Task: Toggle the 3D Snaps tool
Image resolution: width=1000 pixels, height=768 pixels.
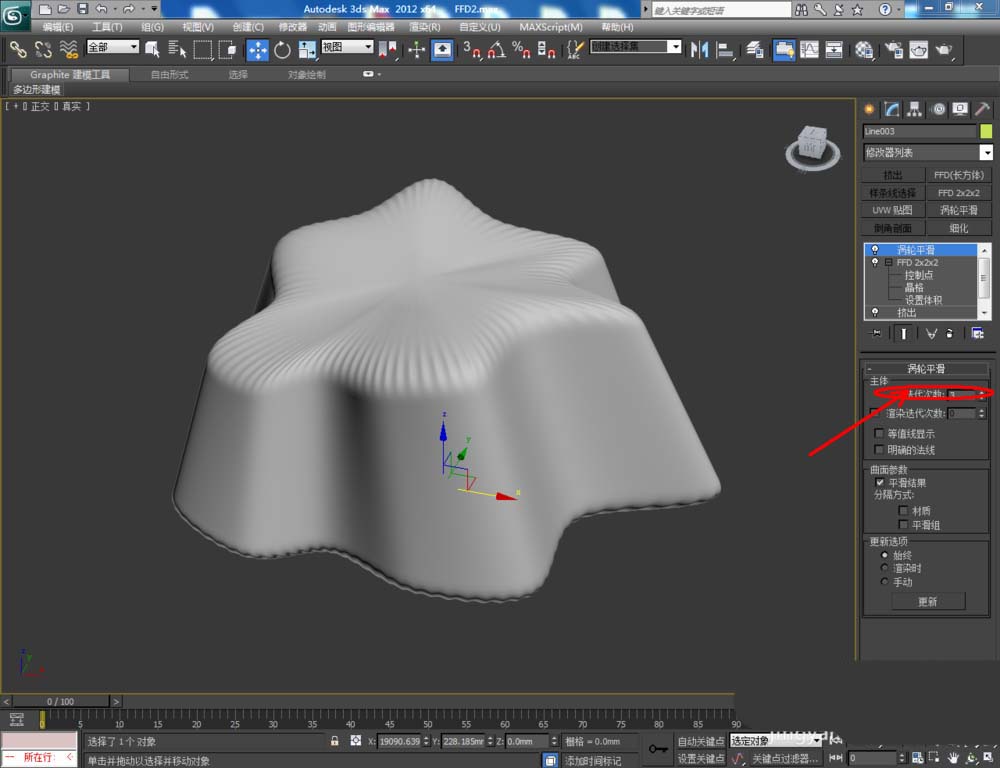Action: (471, 49)
